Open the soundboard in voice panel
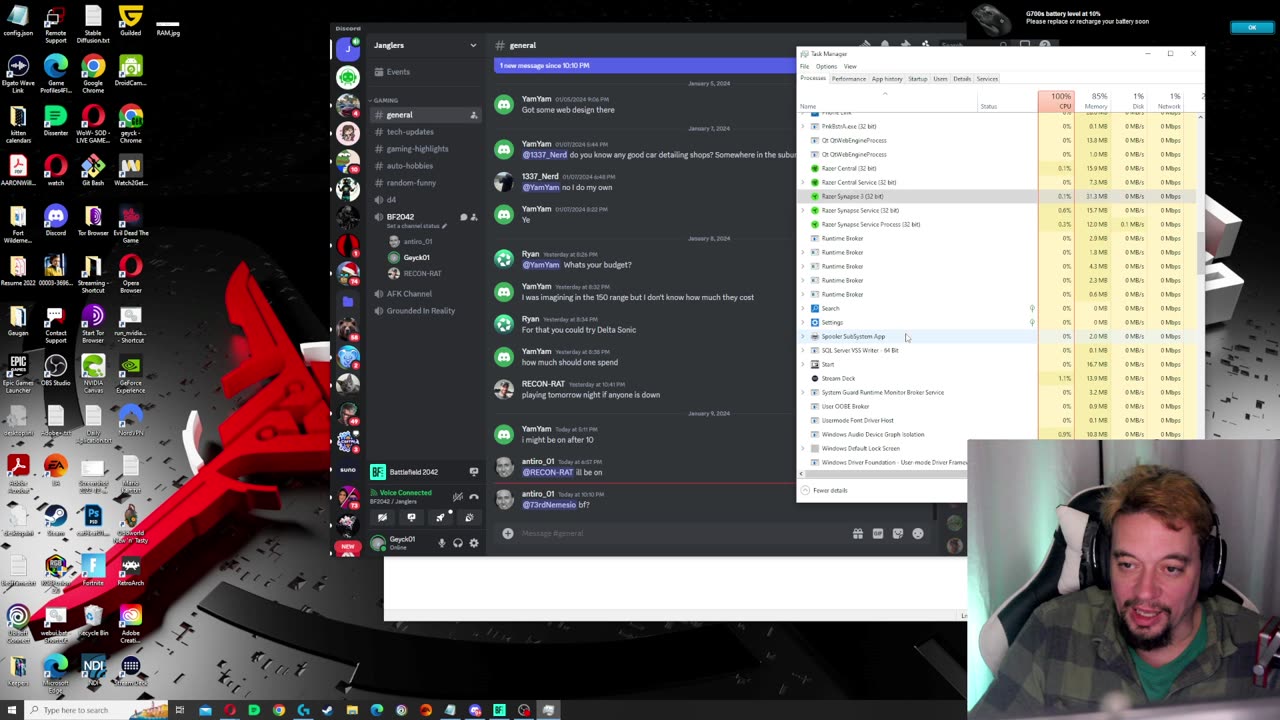1280x720 pixels. [469, 518]
